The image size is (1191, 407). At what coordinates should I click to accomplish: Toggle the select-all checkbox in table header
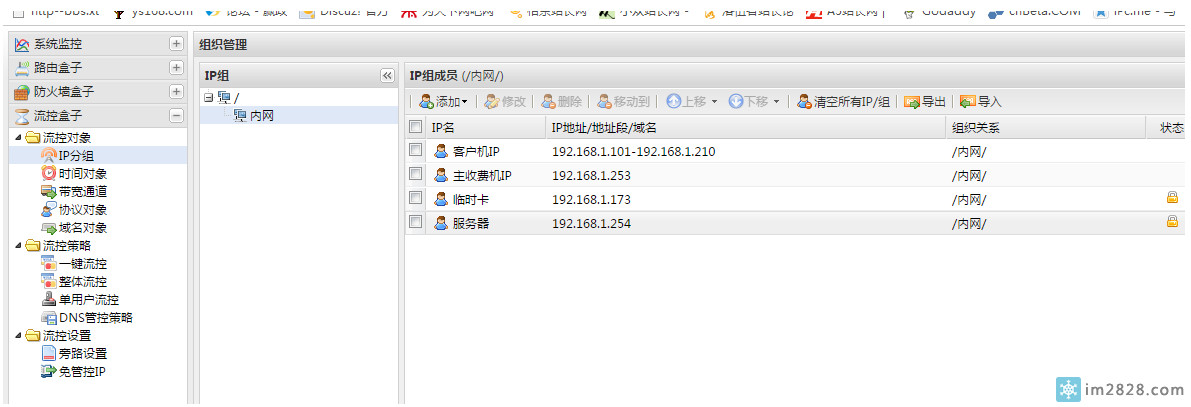pyautogui.click(x=416, y=127)
